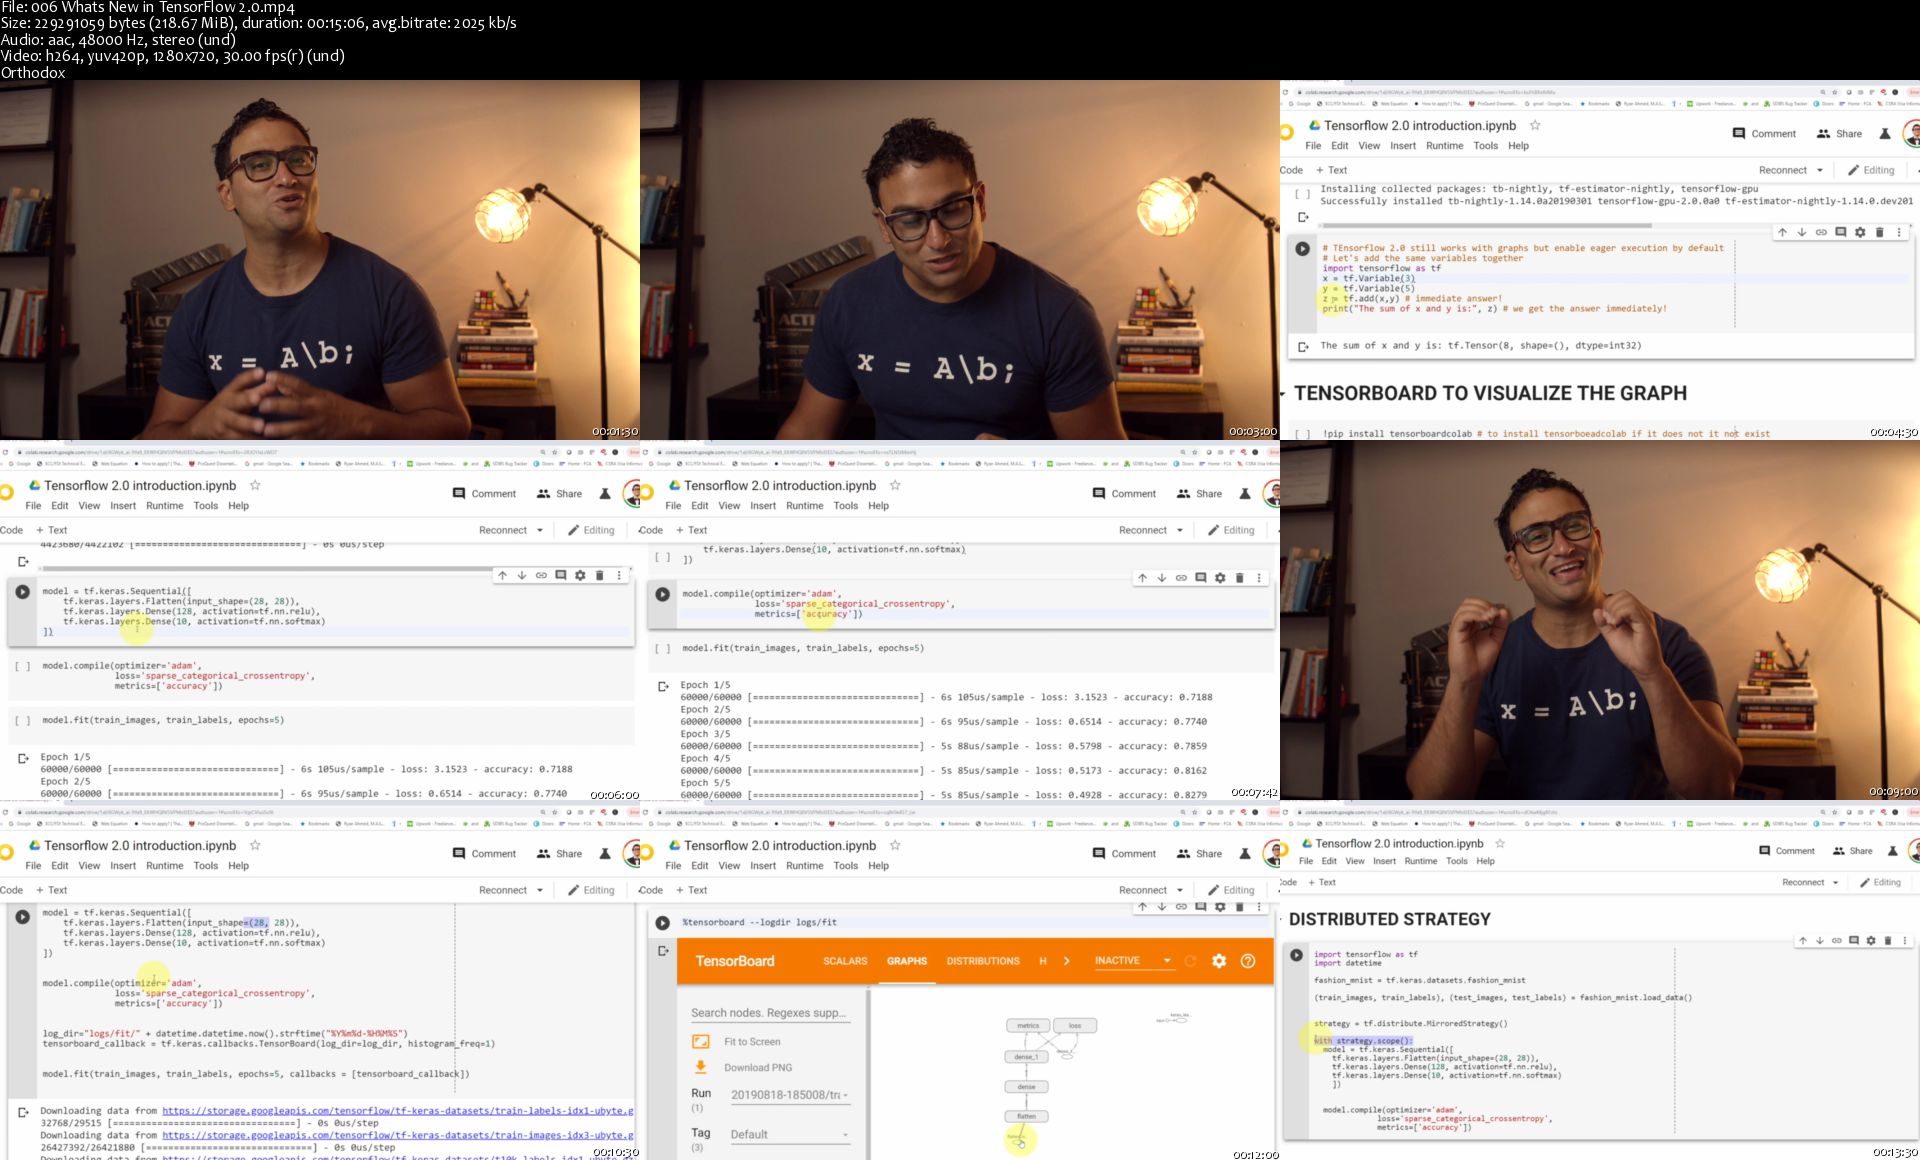Click chevron to show more TensorBoard tabs
The image size is (1920, 1160).
(1067, 961)
